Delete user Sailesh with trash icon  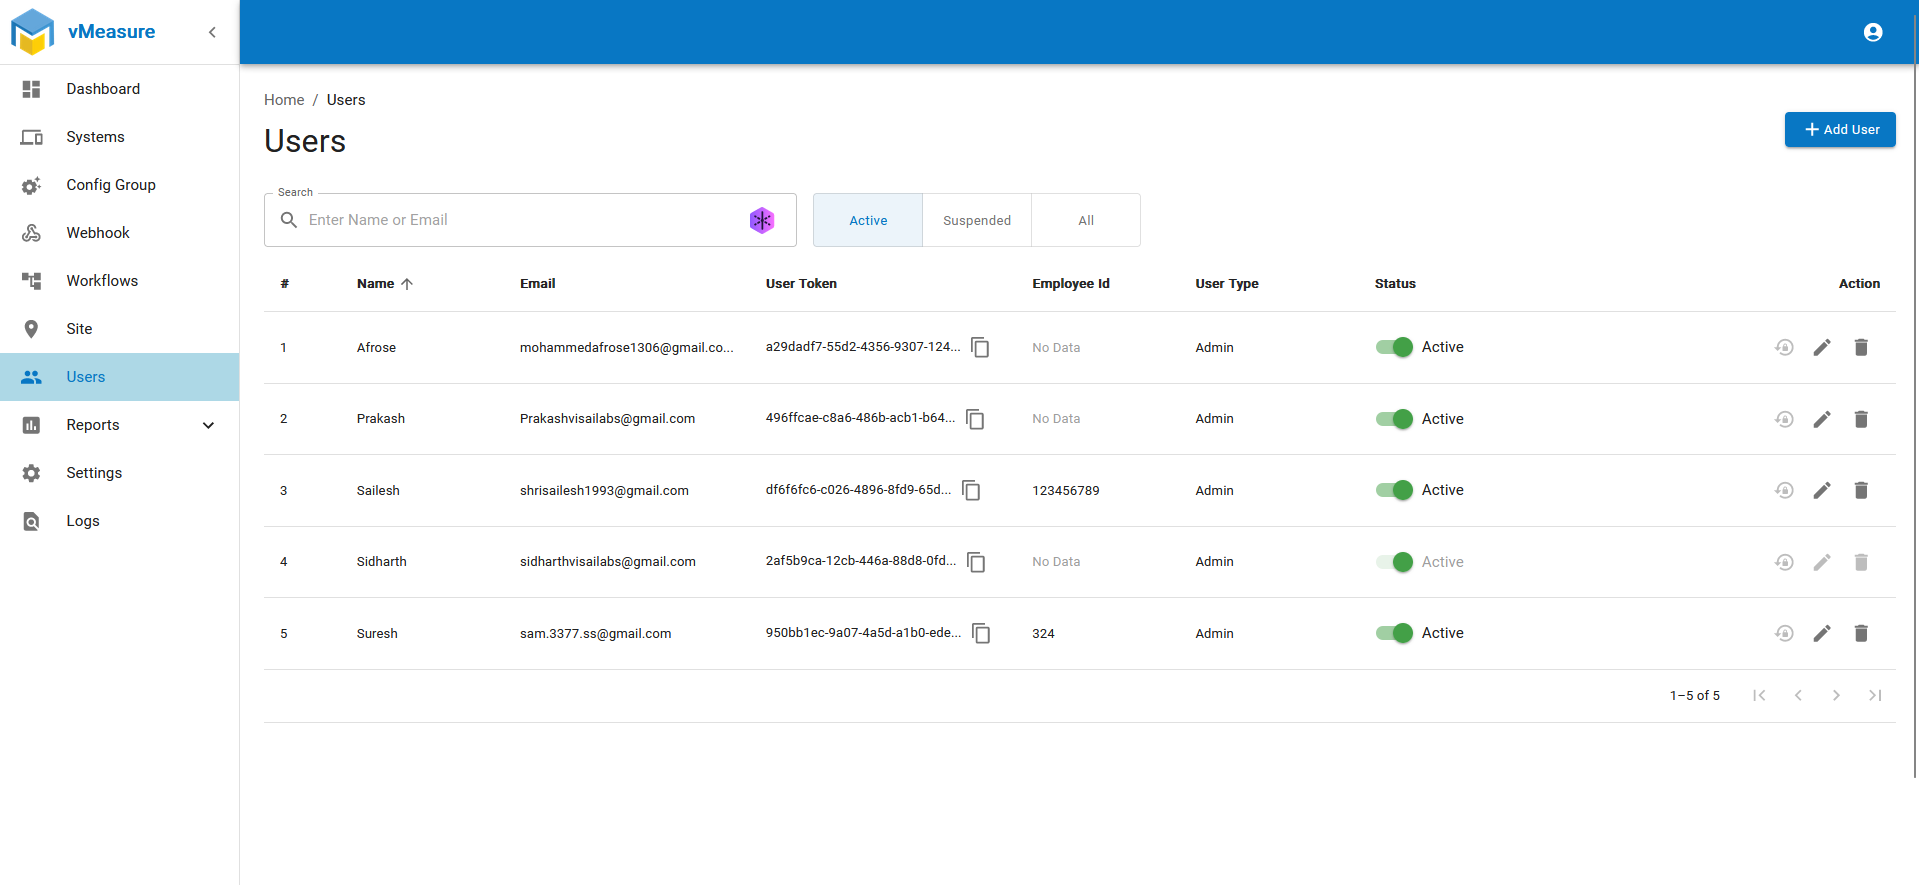1861,490
